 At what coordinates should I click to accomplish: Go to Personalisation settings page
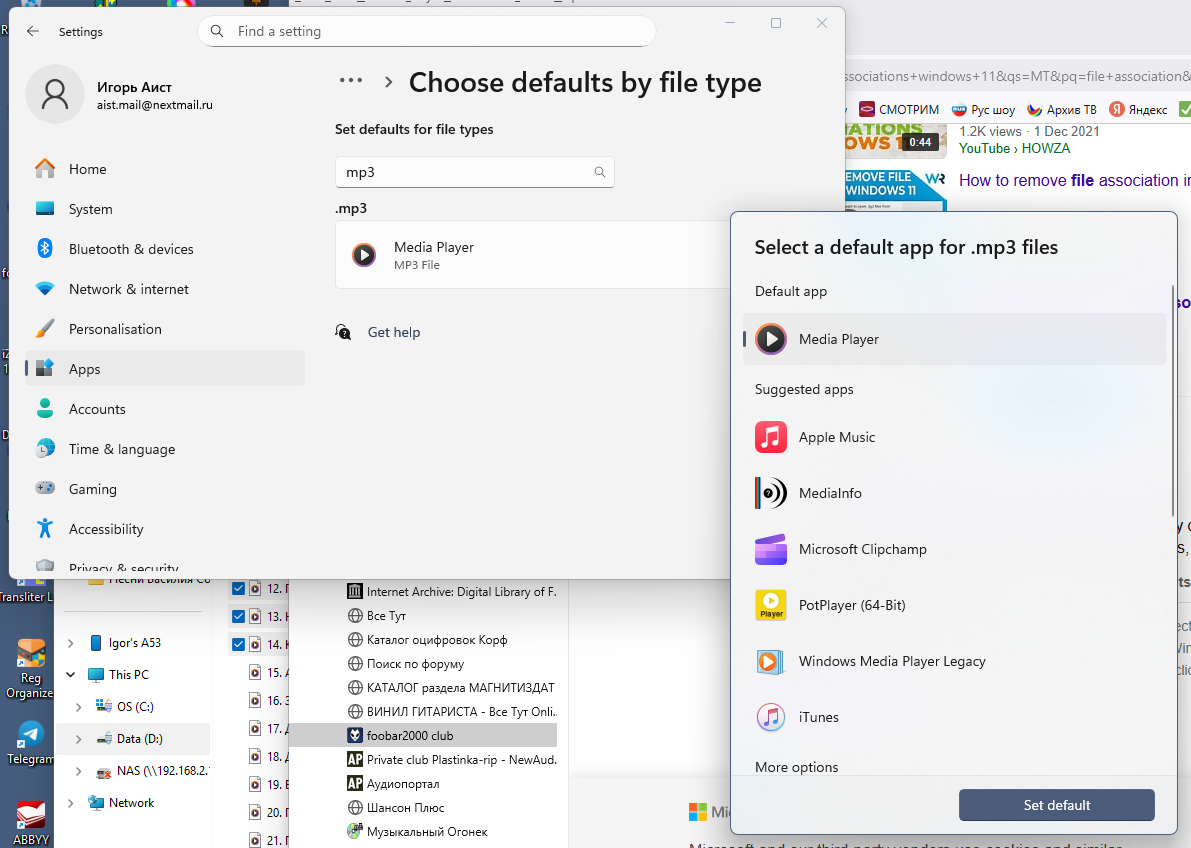(114, 329)
